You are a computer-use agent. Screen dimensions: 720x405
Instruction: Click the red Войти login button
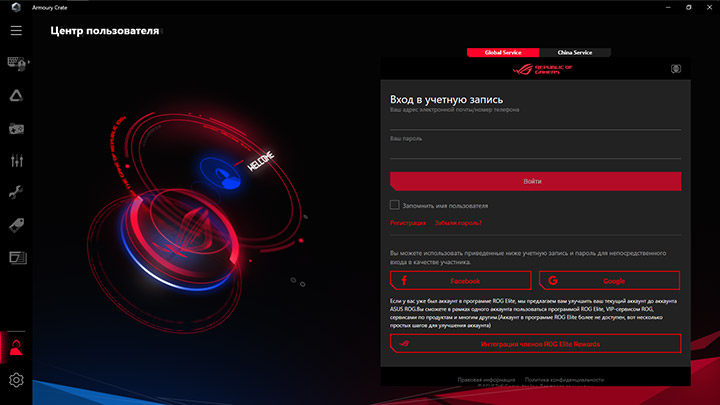(x=535, y=181)
